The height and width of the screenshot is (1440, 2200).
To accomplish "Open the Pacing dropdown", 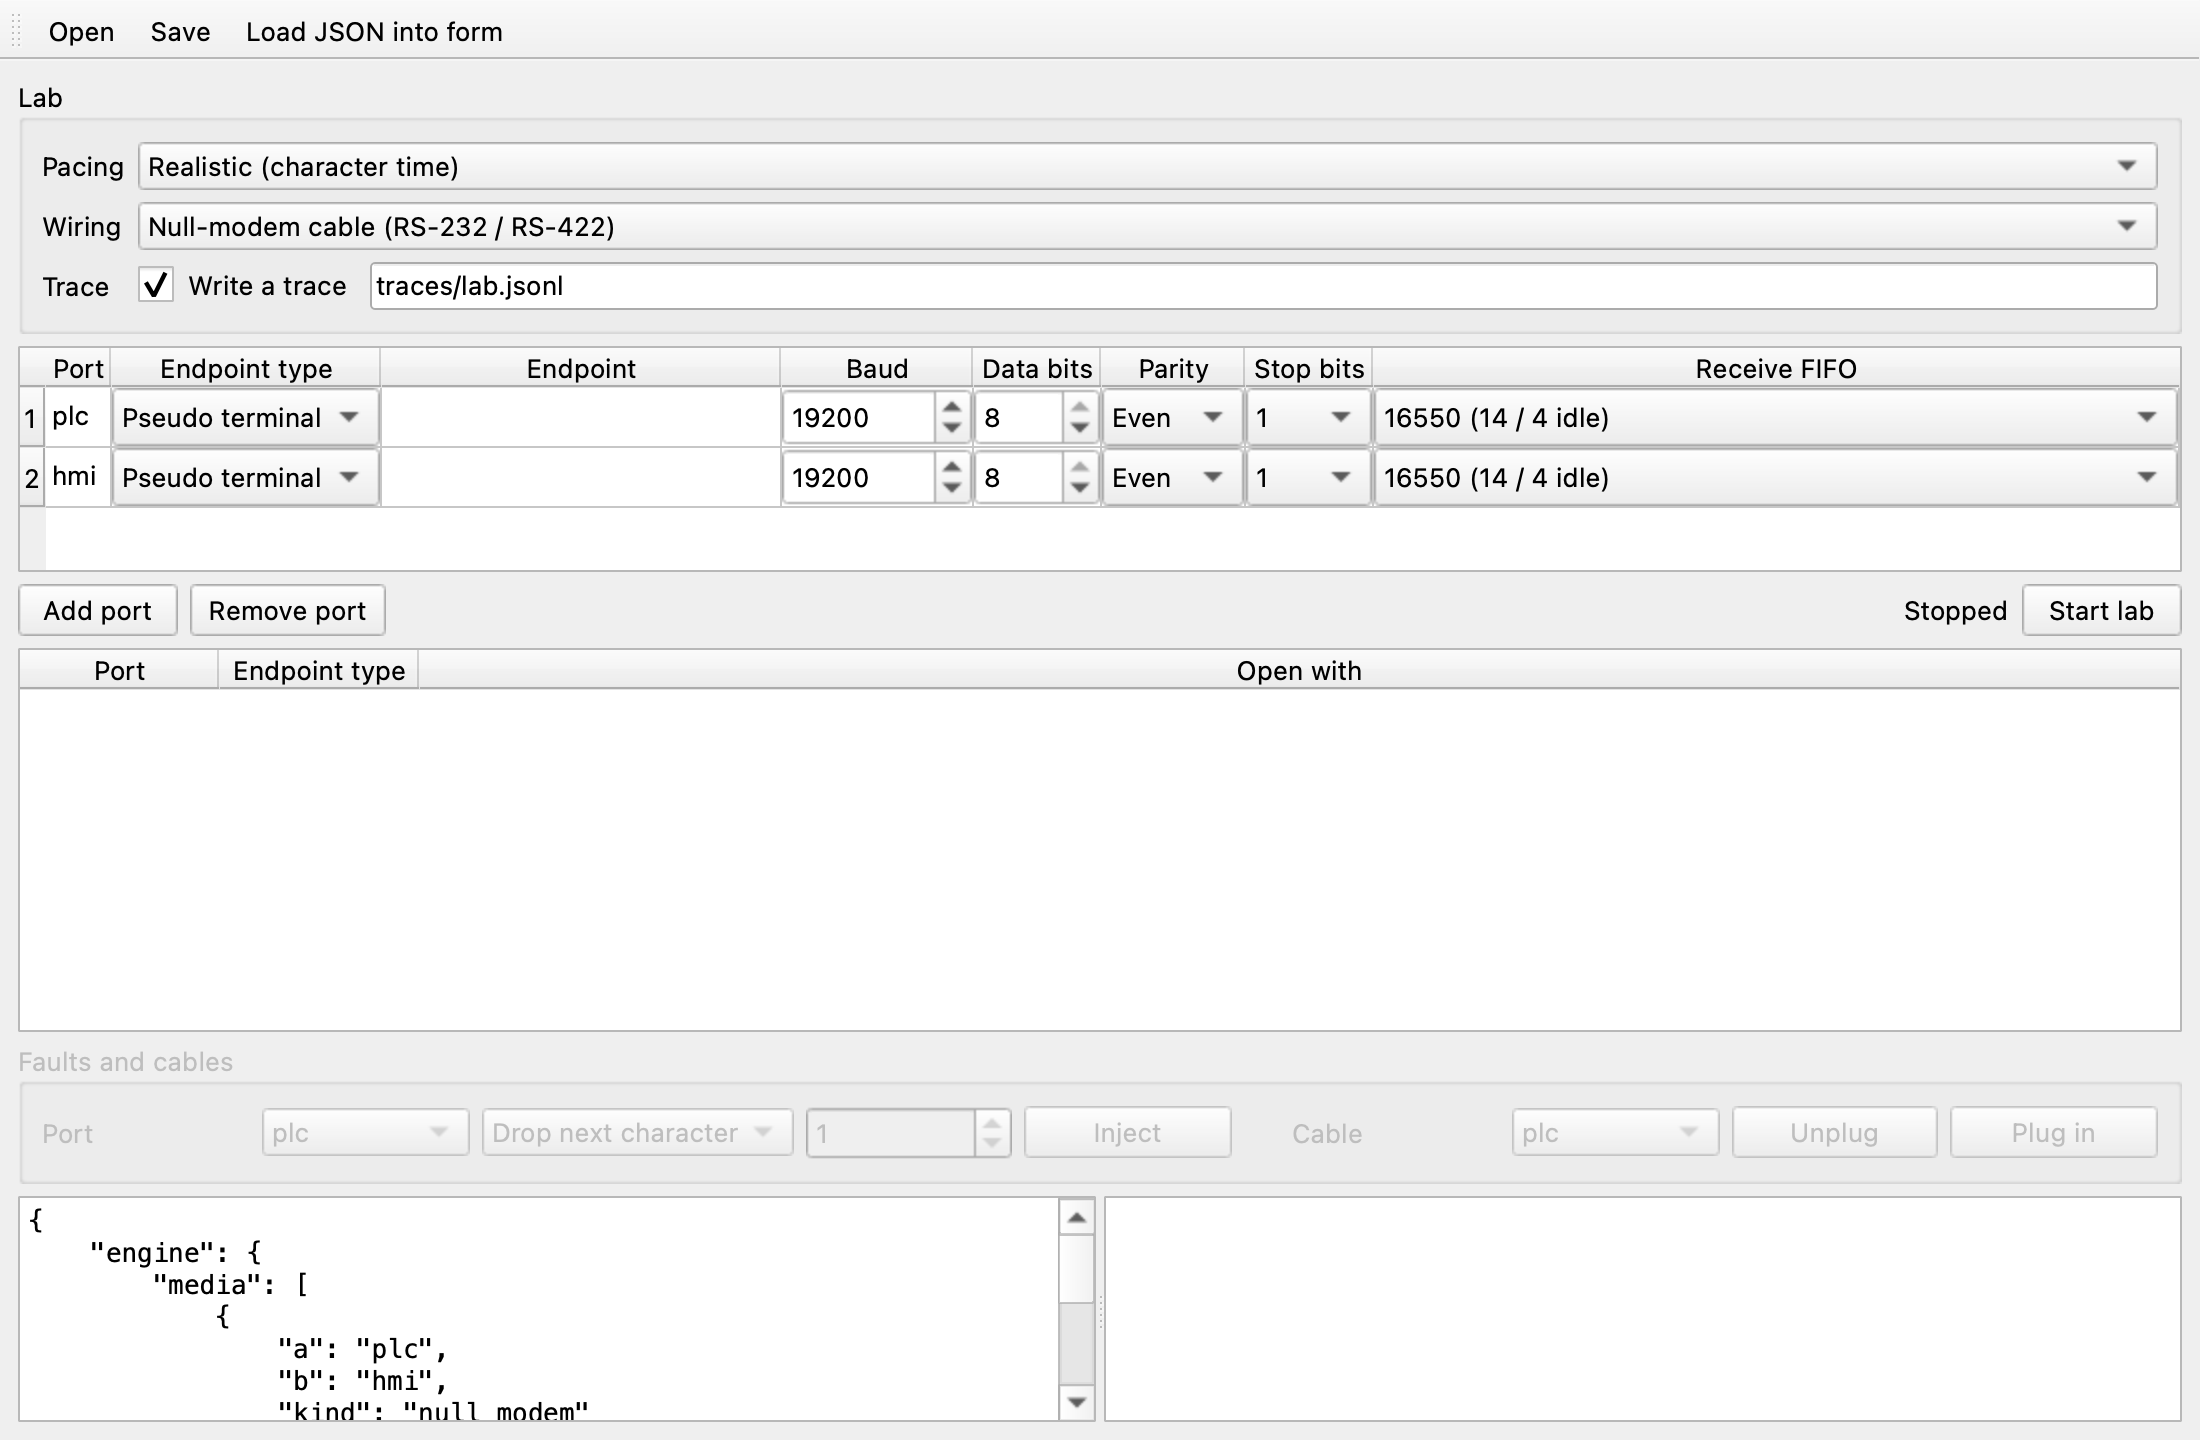I will [1147, 167].
